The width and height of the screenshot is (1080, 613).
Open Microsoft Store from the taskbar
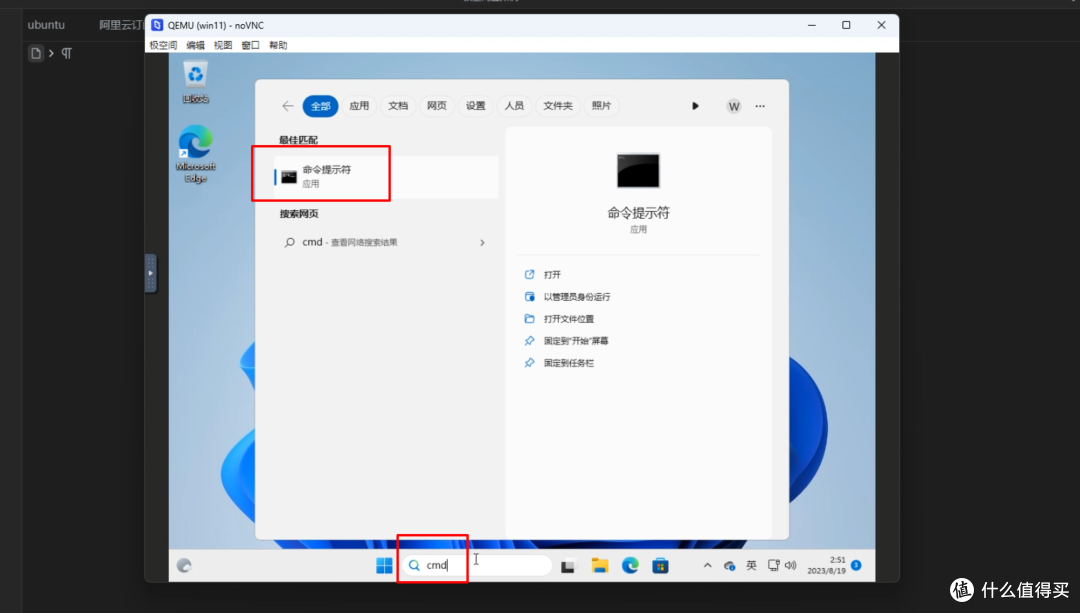coord(661,565)
